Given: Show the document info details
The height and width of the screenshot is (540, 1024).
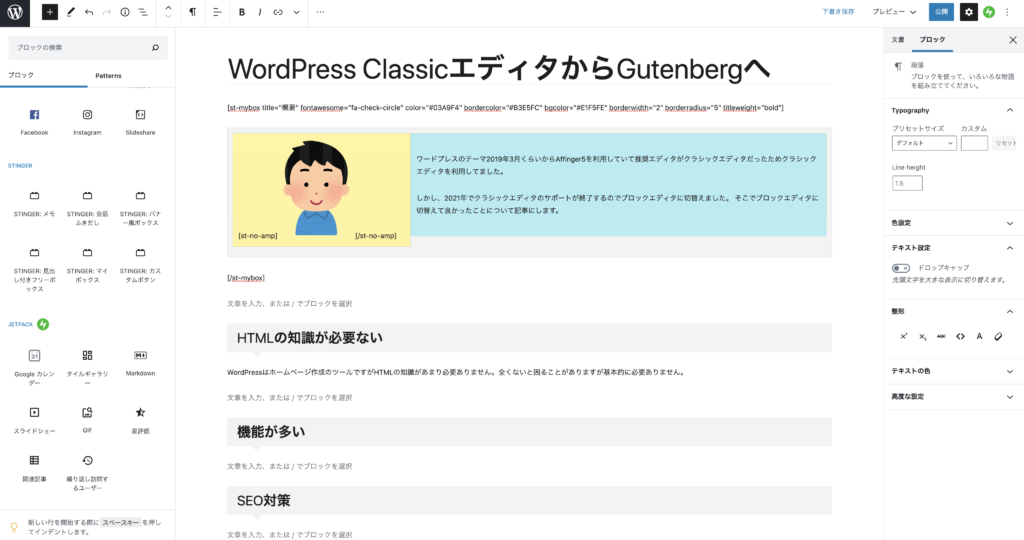Looking at the screenshot, I should coord(125,12).
